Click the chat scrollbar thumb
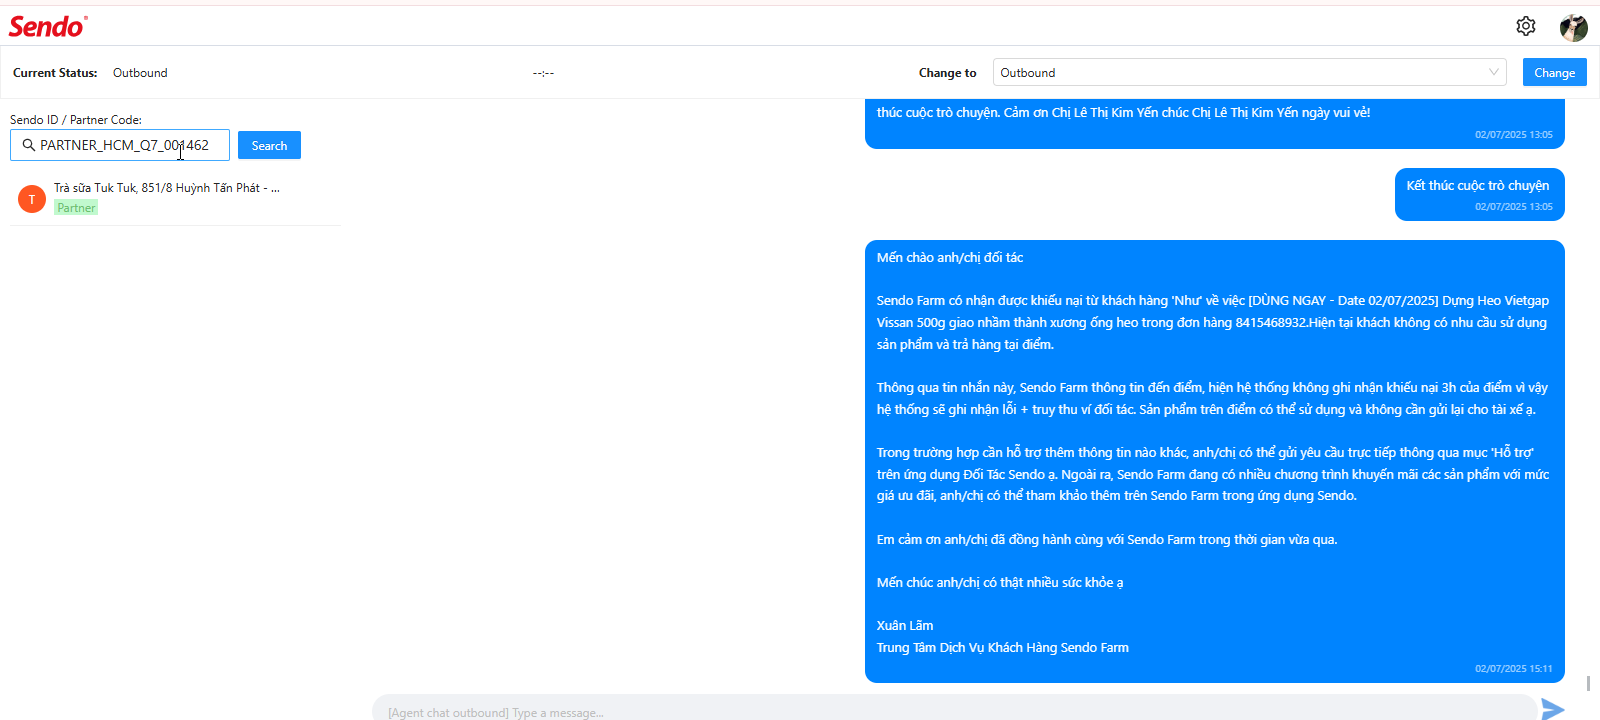Viewport: 1600px width, 720px height. tap(1588, 683)
